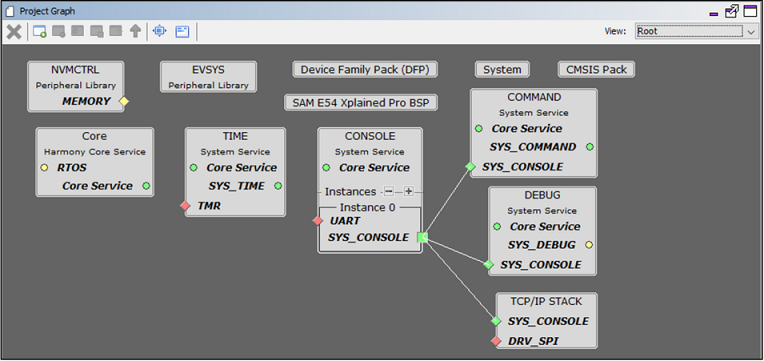The width and height of the screenshot is (764, 361).
Task: Add a CONSOLE instance with plus button
Action: (408, 191)
